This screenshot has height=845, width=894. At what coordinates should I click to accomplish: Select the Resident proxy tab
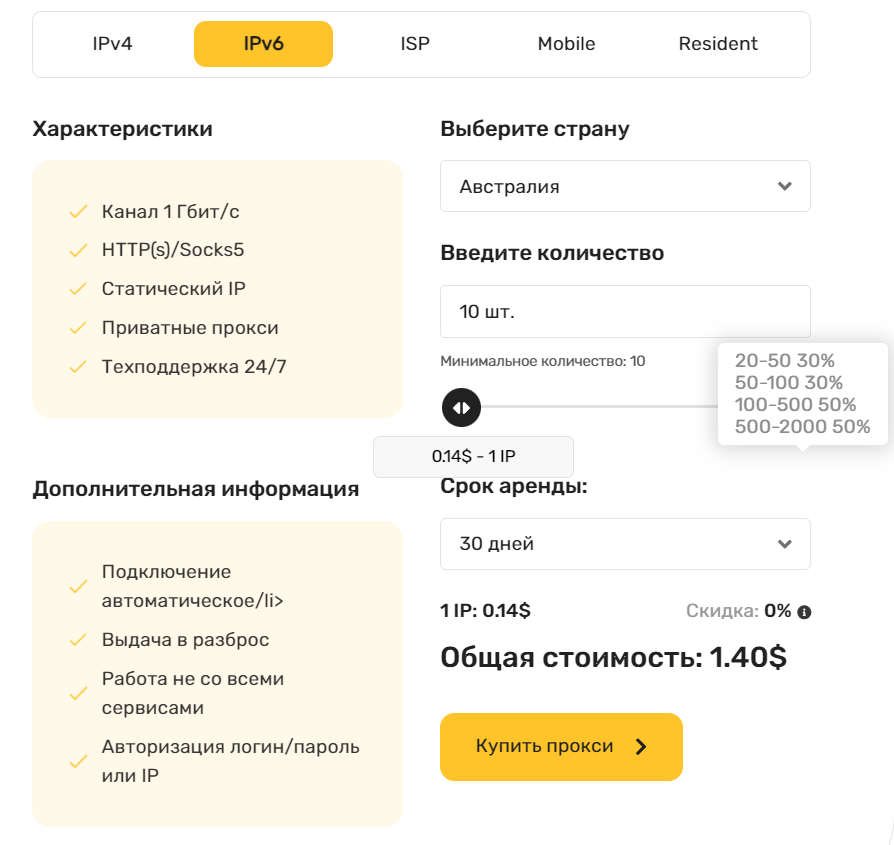(718, 44)
